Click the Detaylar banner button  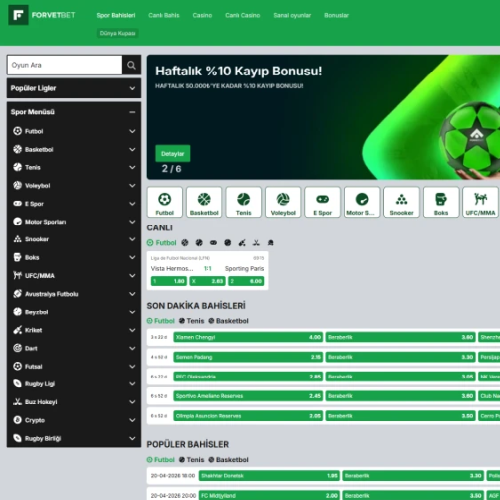pyautogui.click(x=173, y=154)
